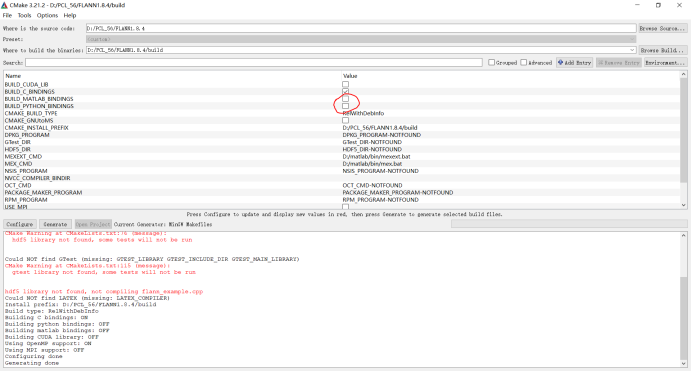692x371 pixels.
Task: Toggle BUILD_CUDA_LIB checkbox
Action: point(346,84)
